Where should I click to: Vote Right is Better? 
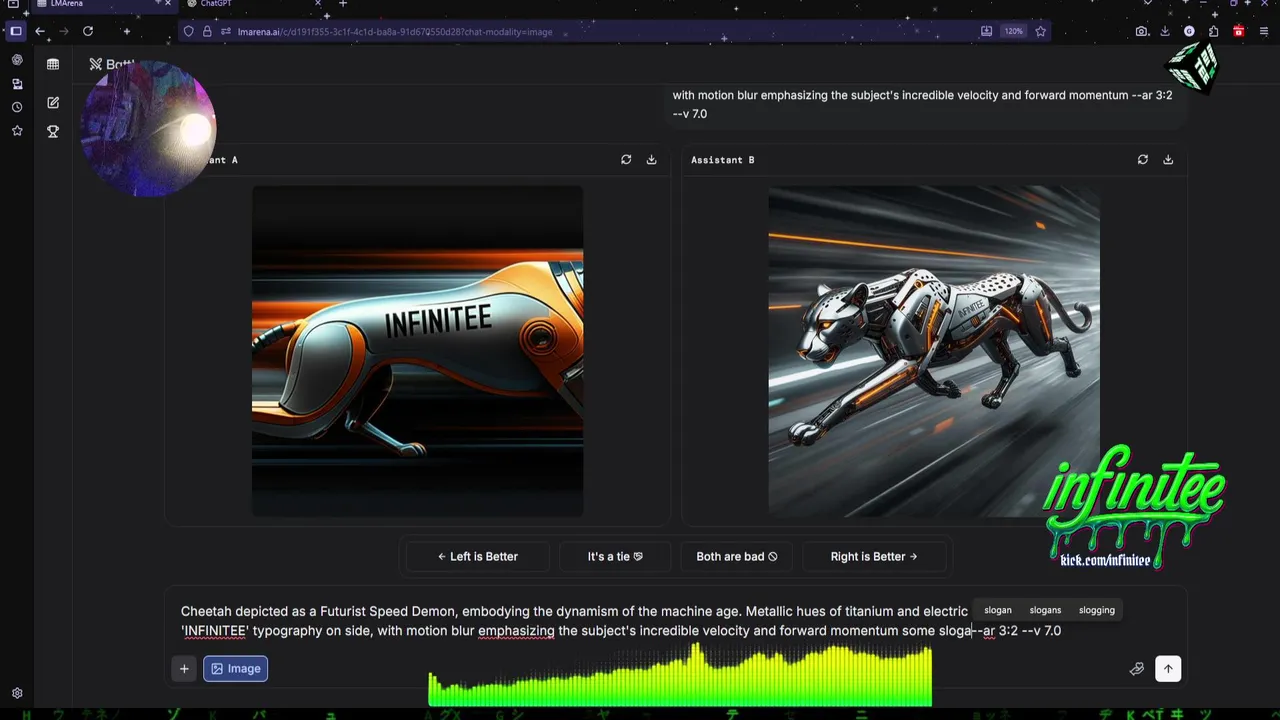coord(874,556)
